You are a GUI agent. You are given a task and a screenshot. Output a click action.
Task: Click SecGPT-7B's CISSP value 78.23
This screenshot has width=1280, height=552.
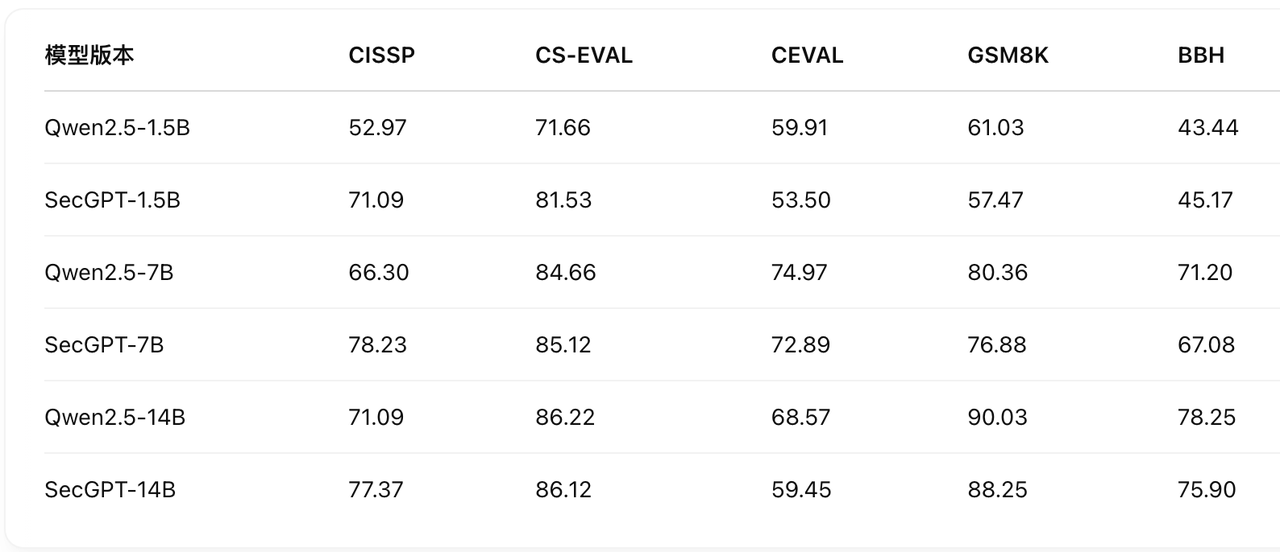(x=377, y=345)
